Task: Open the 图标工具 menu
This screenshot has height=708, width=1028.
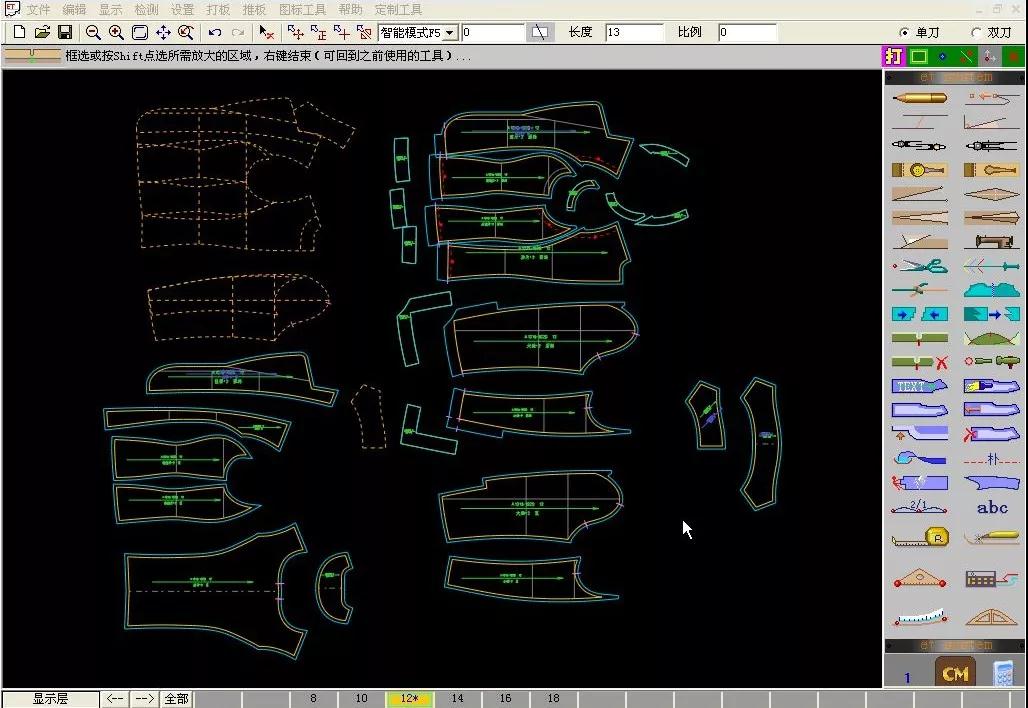Action: tap(302, 9)
